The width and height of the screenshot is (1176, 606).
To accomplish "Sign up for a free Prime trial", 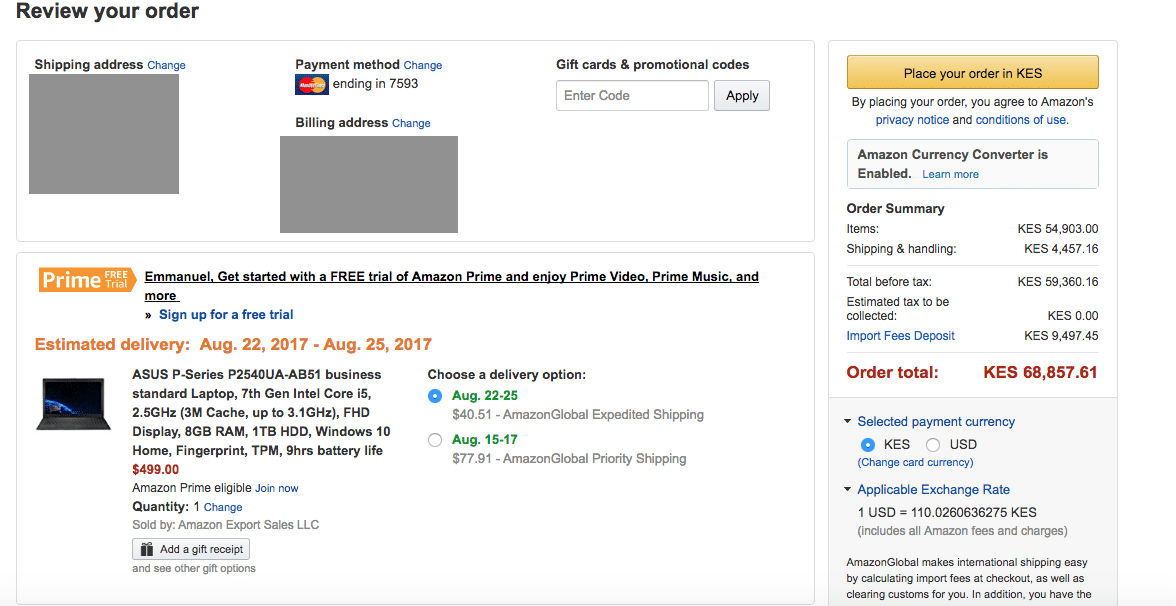I will (226, 315).
